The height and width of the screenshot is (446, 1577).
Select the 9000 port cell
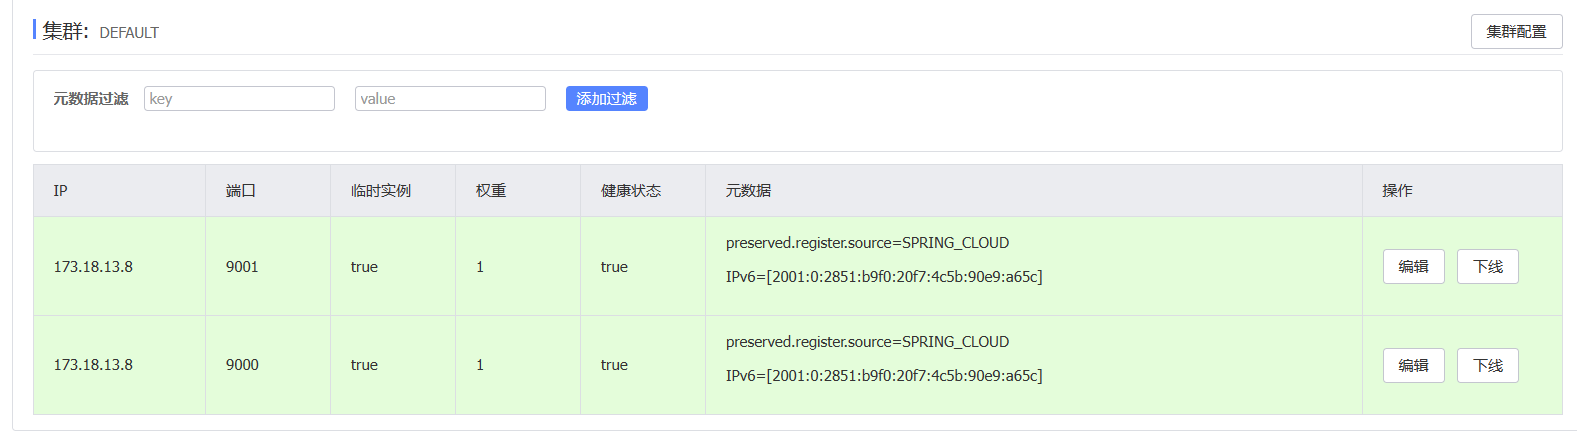(x=242, y=365)
